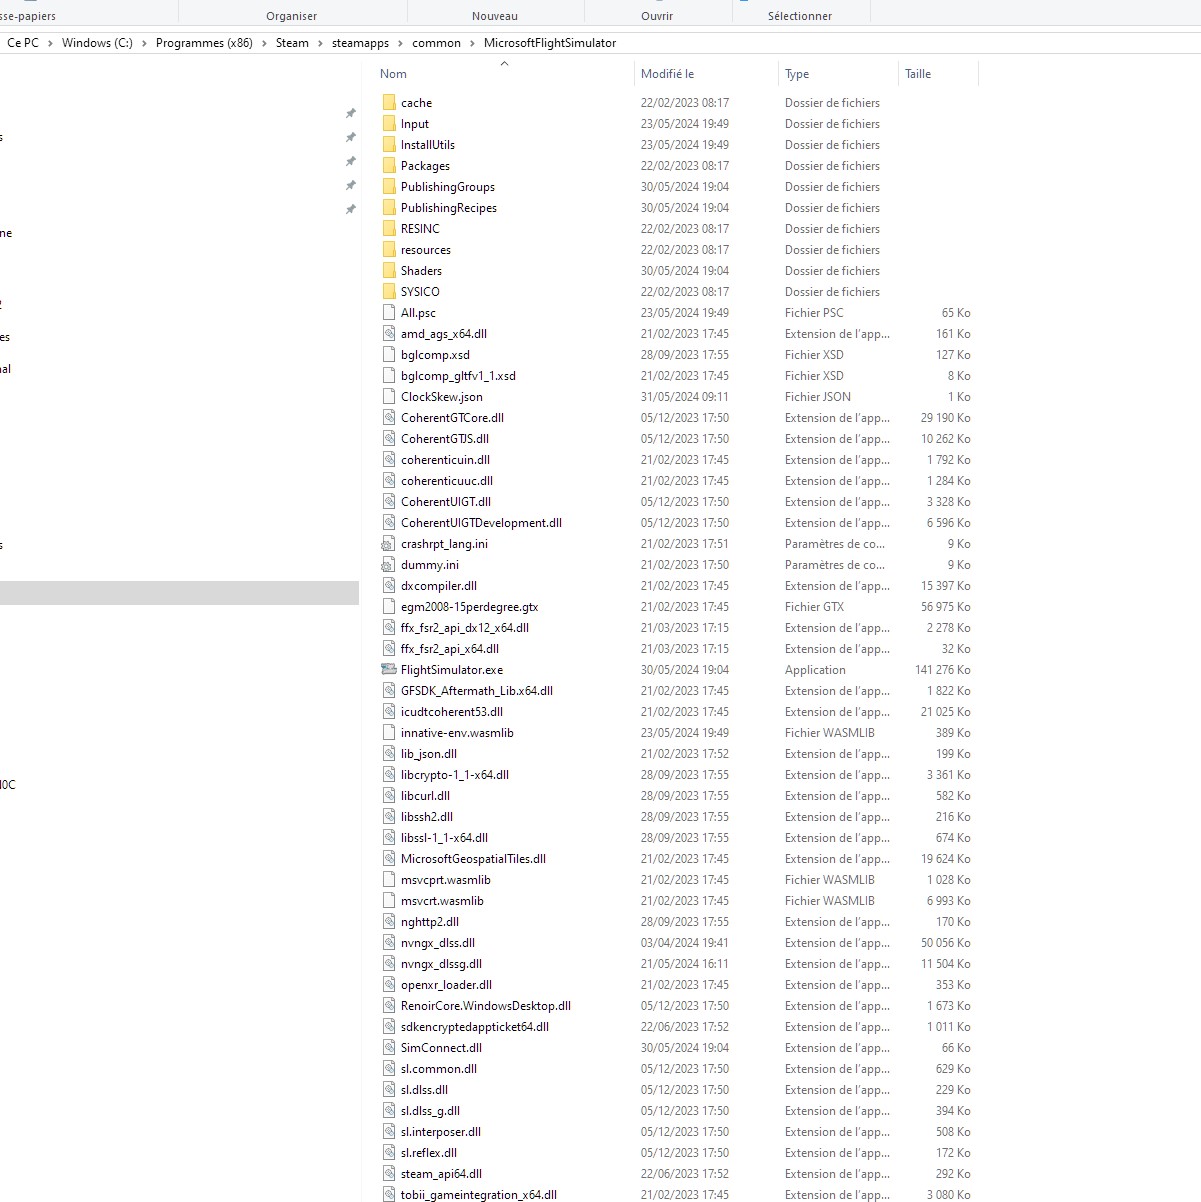Click the RESINC folder icon
The image size is (1201, 1202).
pyautogui.click(x=389, y=228)
